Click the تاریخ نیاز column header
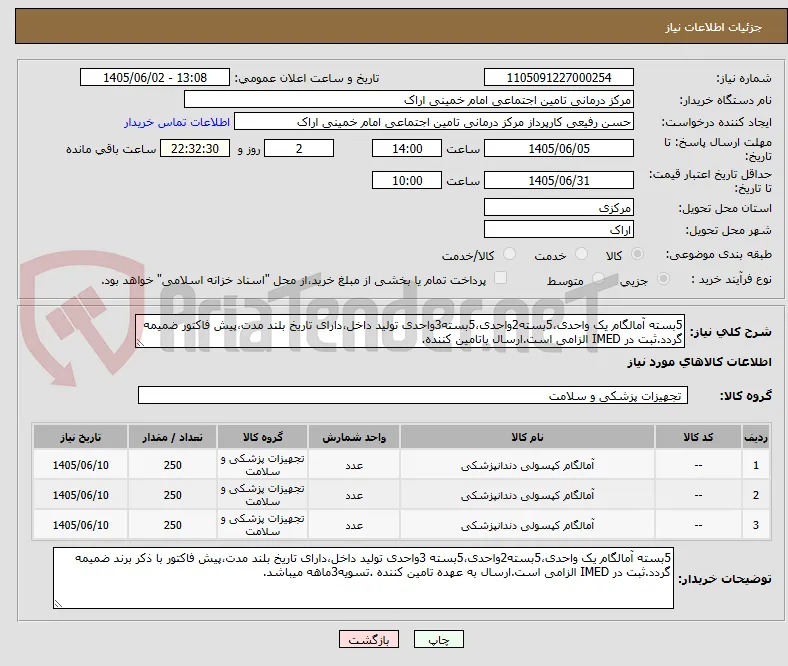The width and height of the screenshot is (788, 666). click(80, 437)
